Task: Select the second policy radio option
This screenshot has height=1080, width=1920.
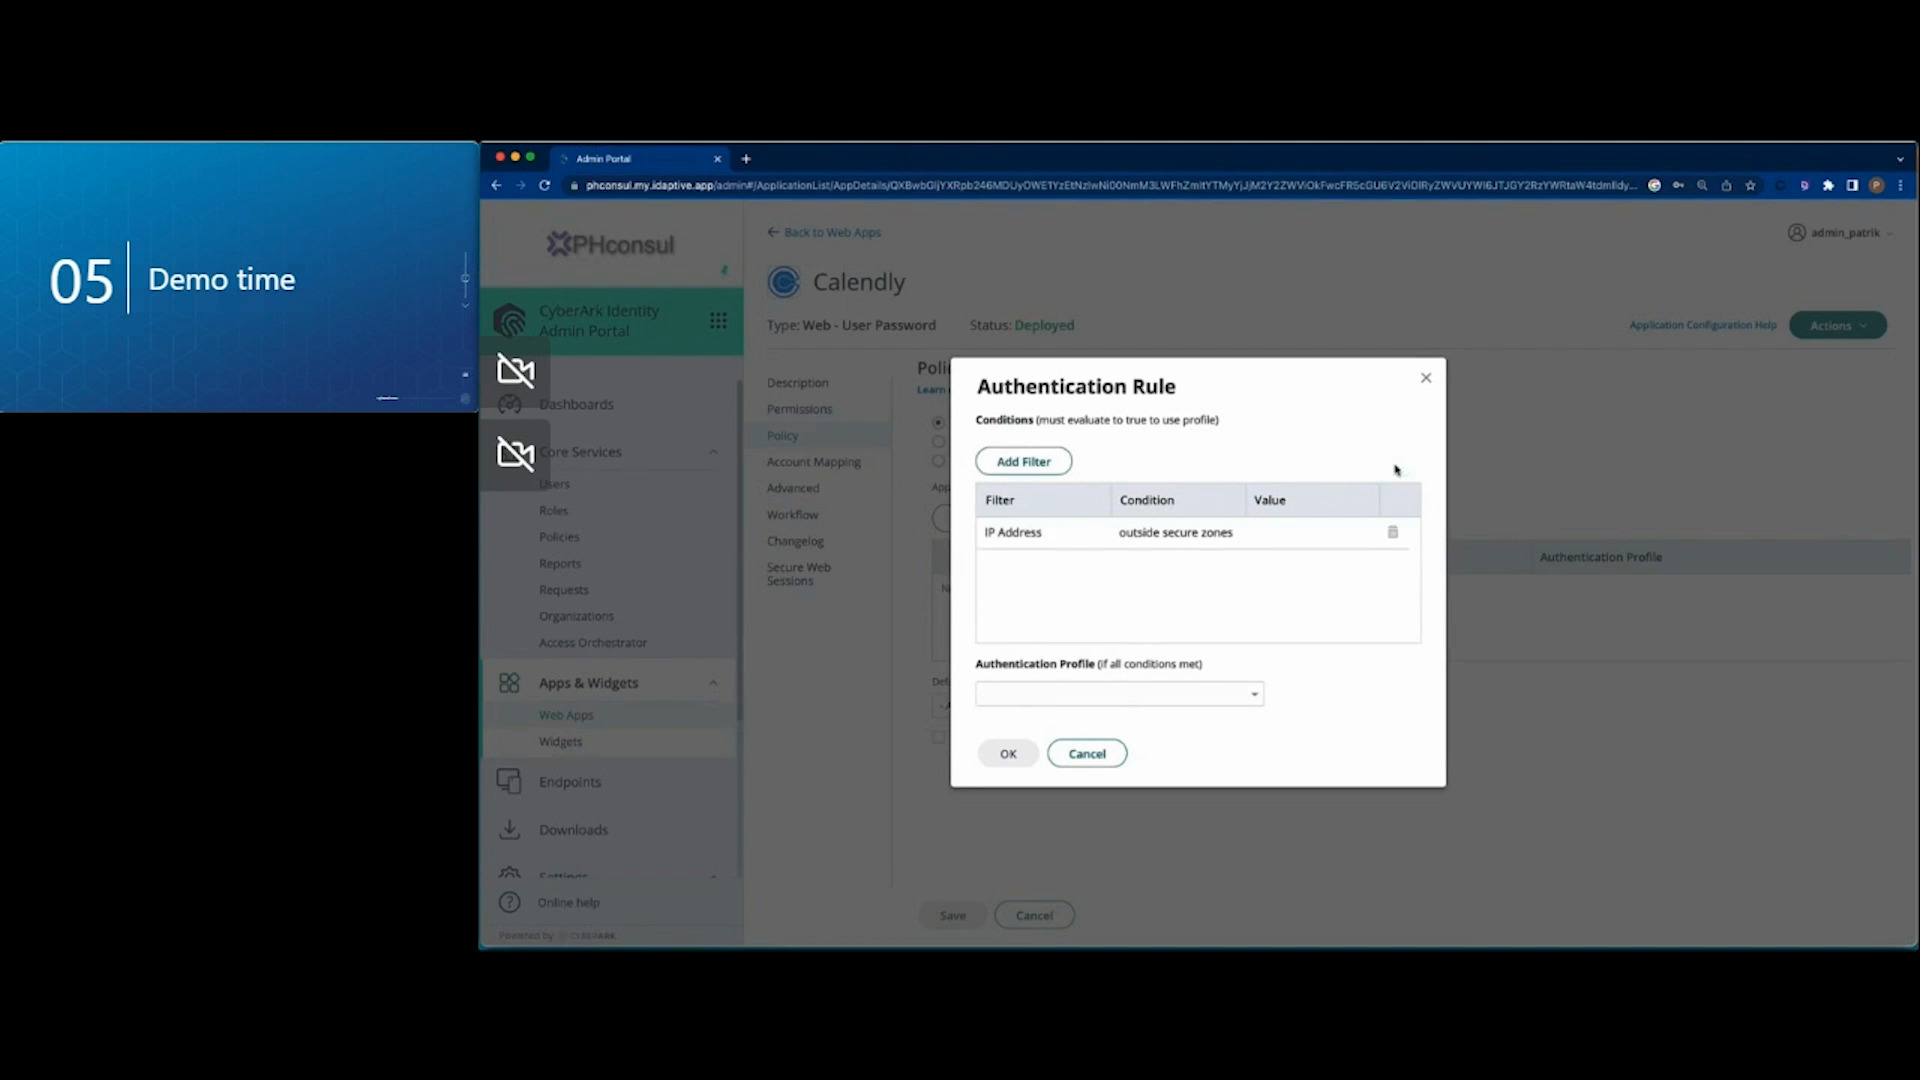Action: click(x=938, y=441)
